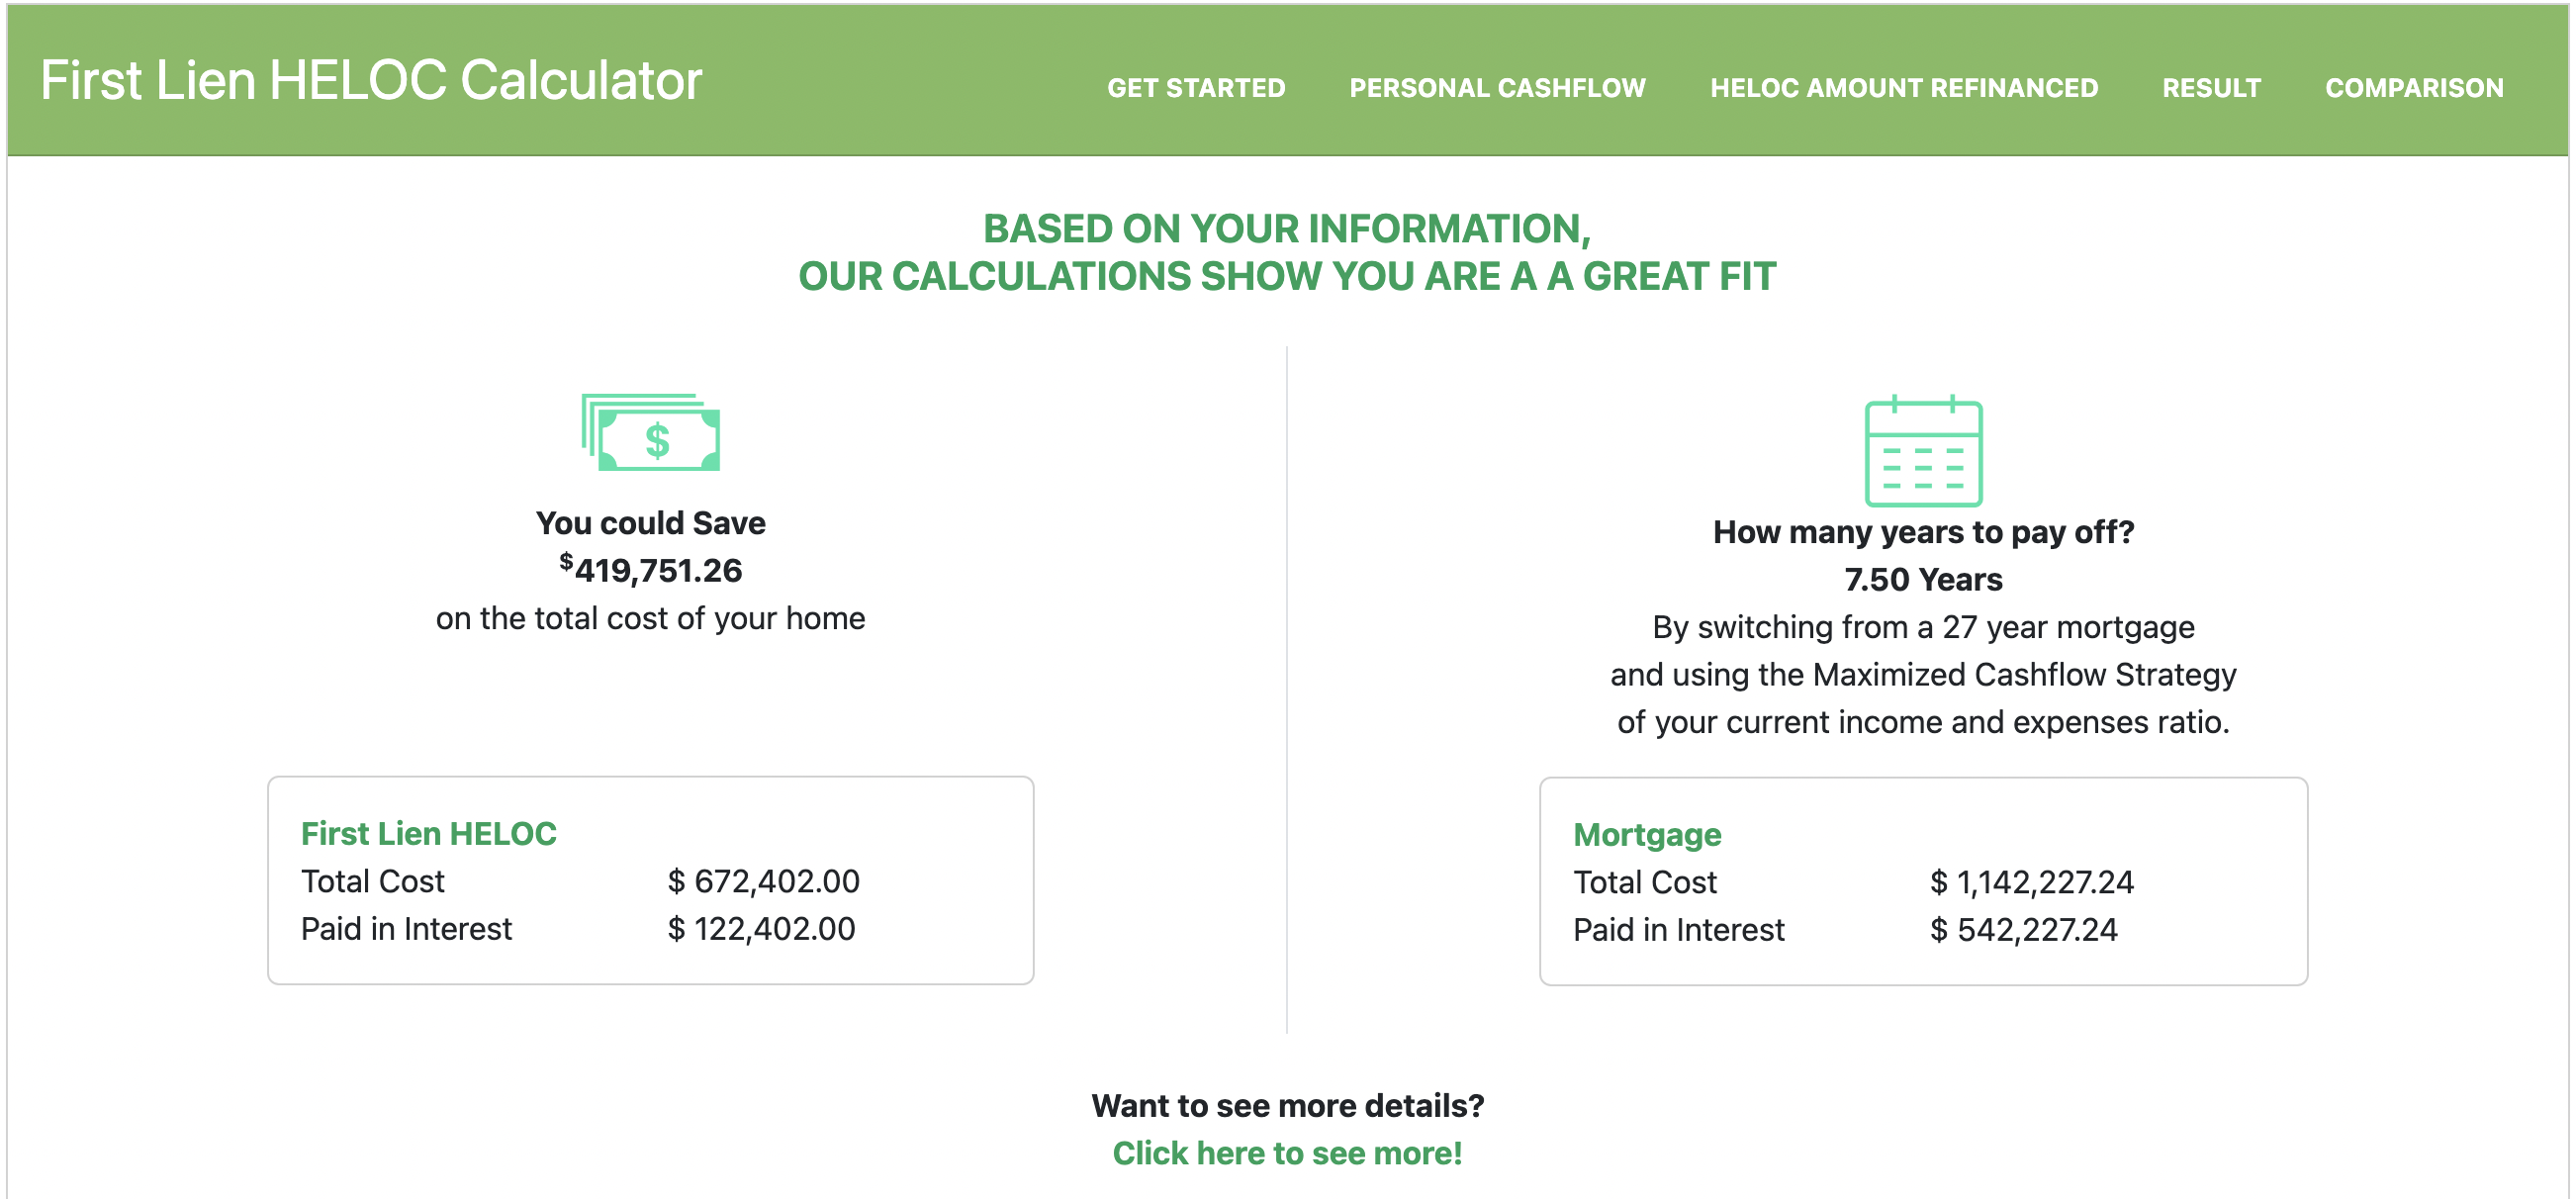Click the "Click here to see more!" link
2576x1199 pixels.
pos(1287,1153)
